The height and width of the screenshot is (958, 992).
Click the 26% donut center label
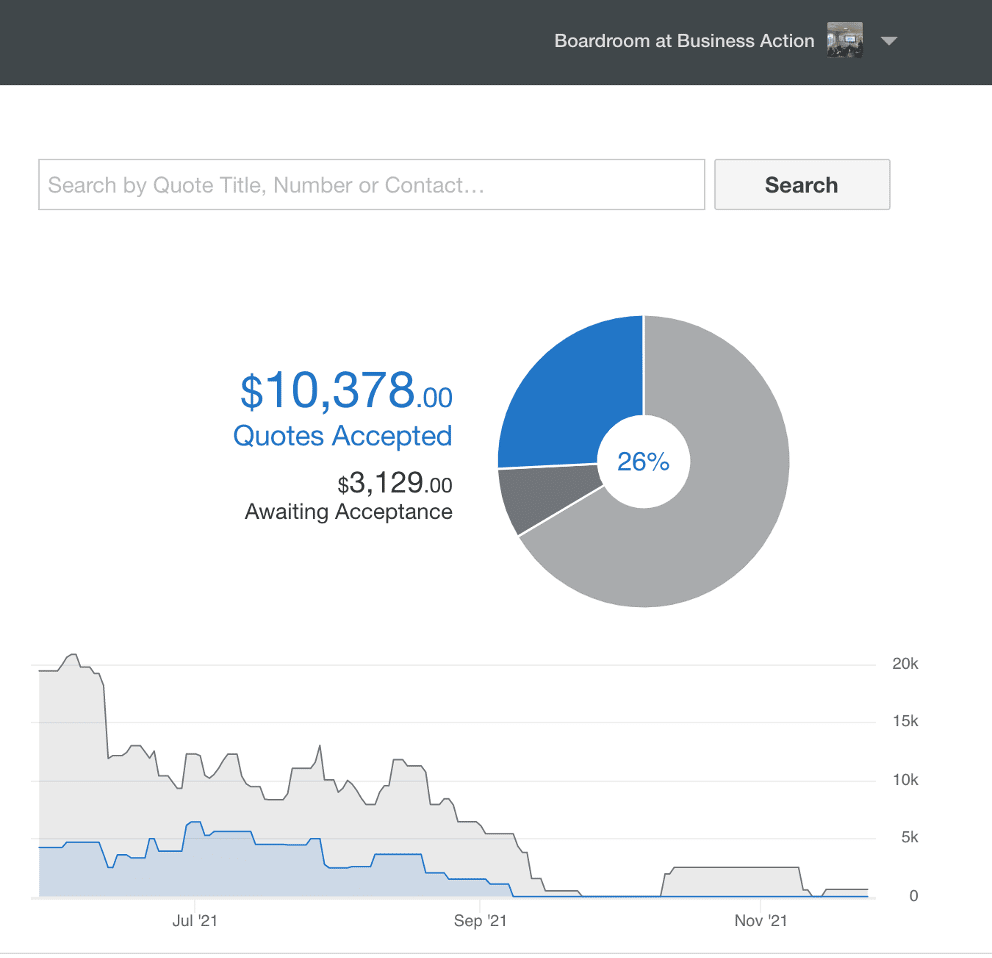click(643, 461)
